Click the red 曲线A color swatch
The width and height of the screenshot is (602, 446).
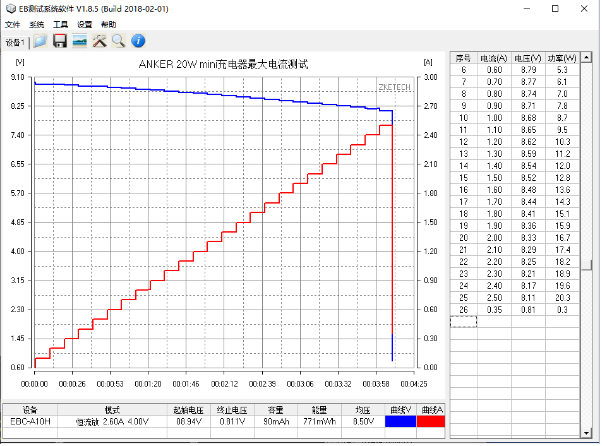(x=431, y=421)
